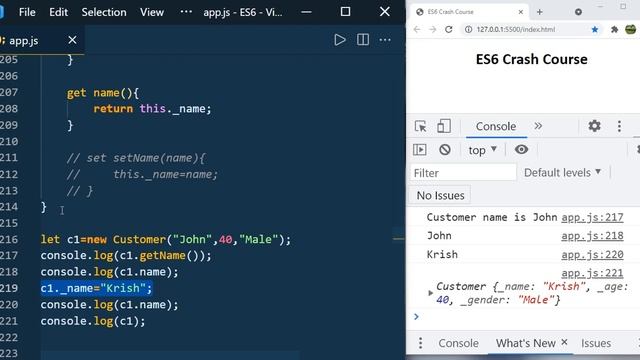
Task: Switch to drawer Console tab
Action: click(458, 343)
